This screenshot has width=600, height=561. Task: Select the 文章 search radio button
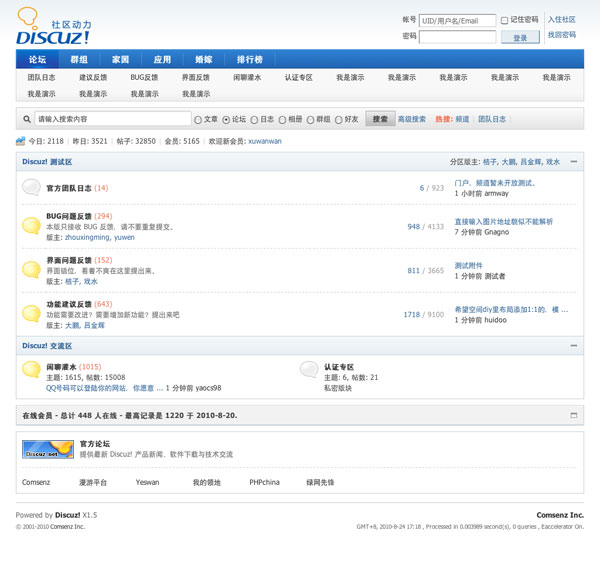[x=198, y=119]
